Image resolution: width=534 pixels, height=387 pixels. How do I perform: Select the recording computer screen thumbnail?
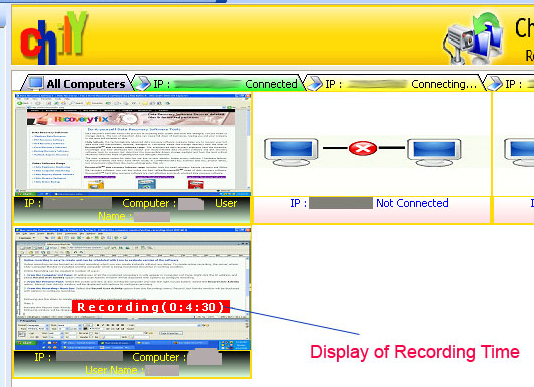point(132,289)
